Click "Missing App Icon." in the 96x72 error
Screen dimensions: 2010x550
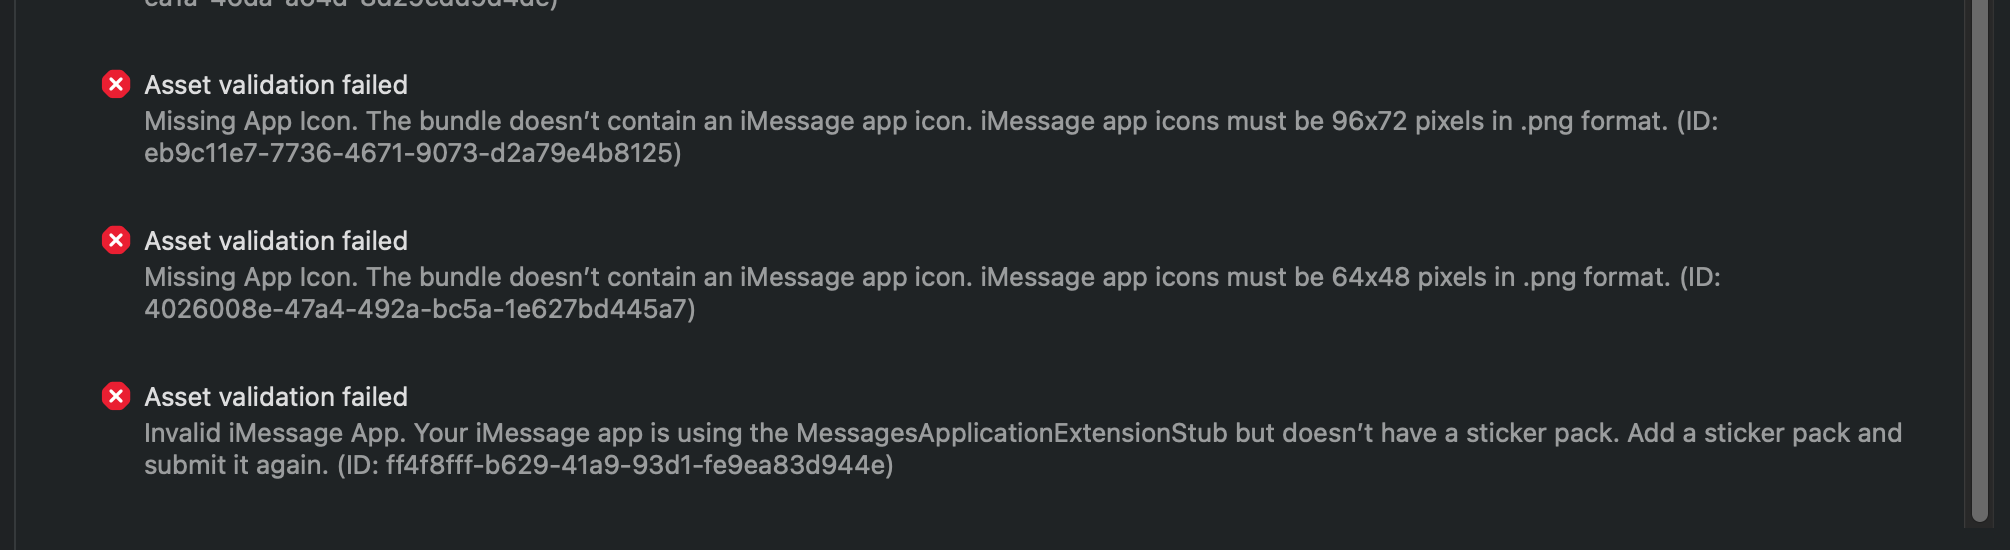pyautogui.click(x=251, y=121)
